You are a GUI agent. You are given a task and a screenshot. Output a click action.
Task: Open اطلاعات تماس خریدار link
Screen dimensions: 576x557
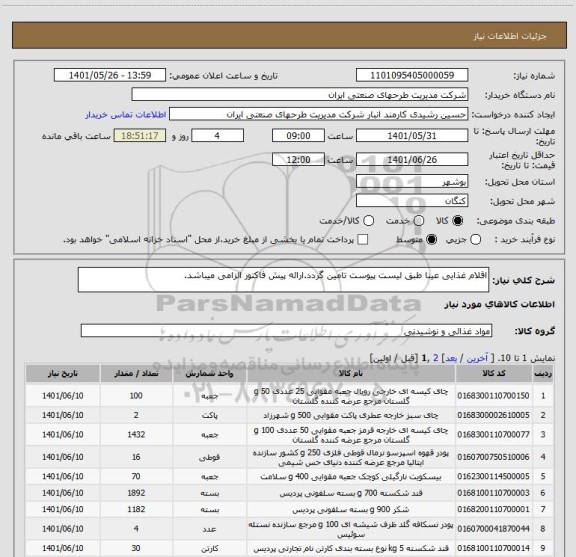coord(126,115)
